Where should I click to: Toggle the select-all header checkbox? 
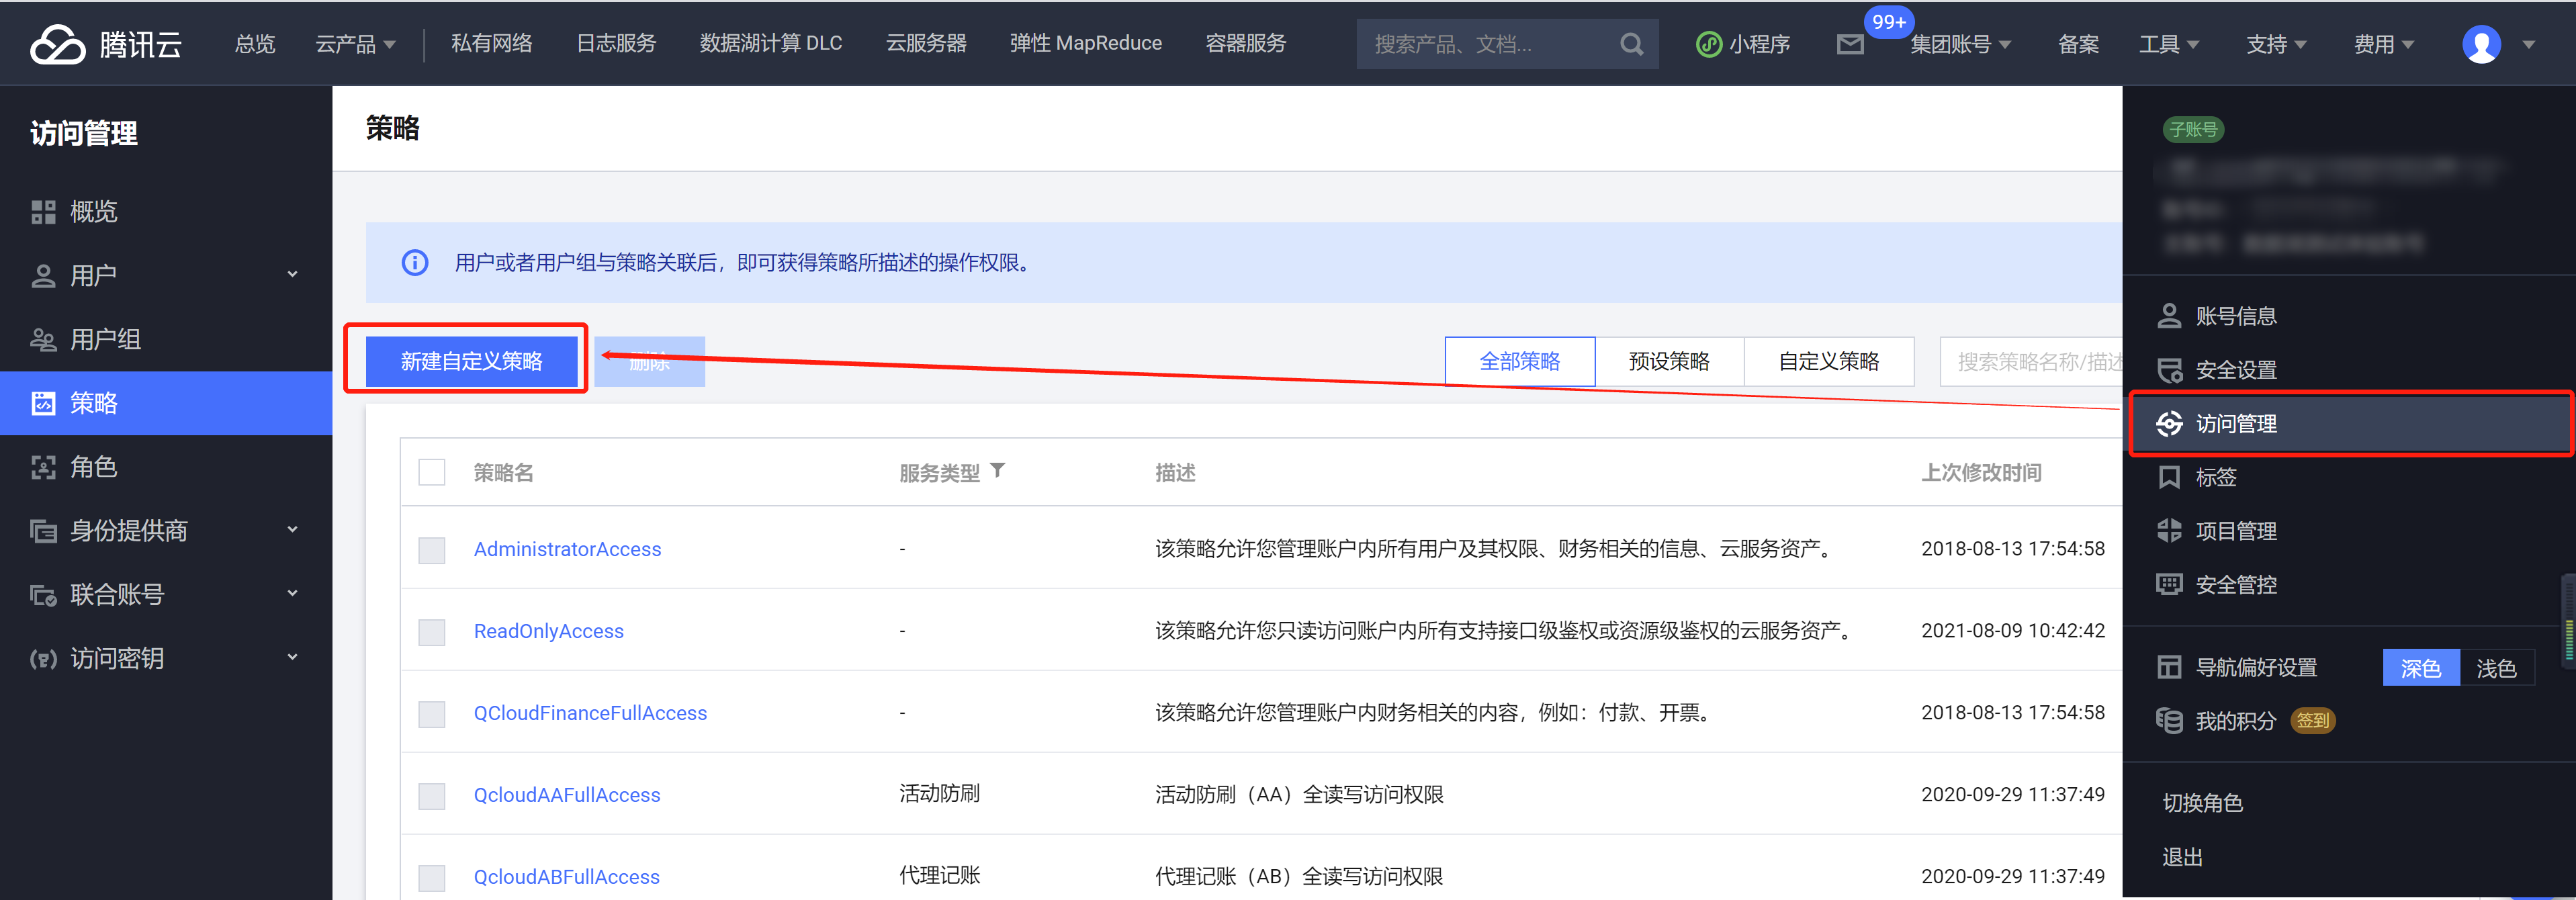432,472
